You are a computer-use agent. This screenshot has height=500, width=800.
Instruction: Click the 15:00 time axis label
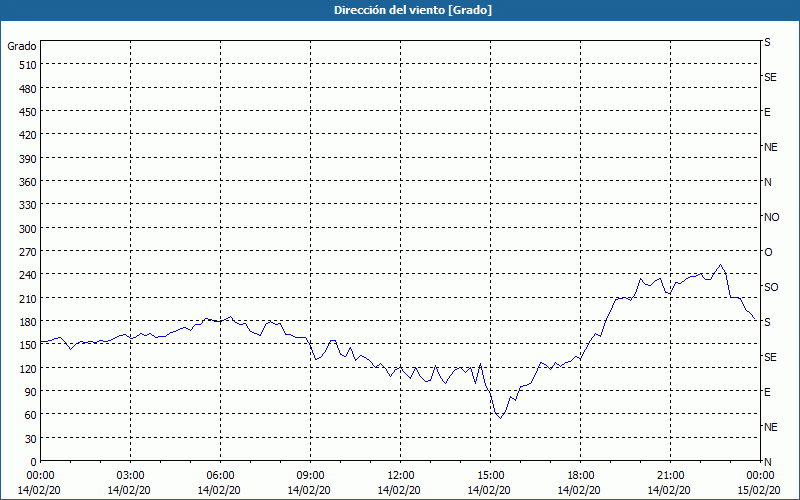point(491,476)
